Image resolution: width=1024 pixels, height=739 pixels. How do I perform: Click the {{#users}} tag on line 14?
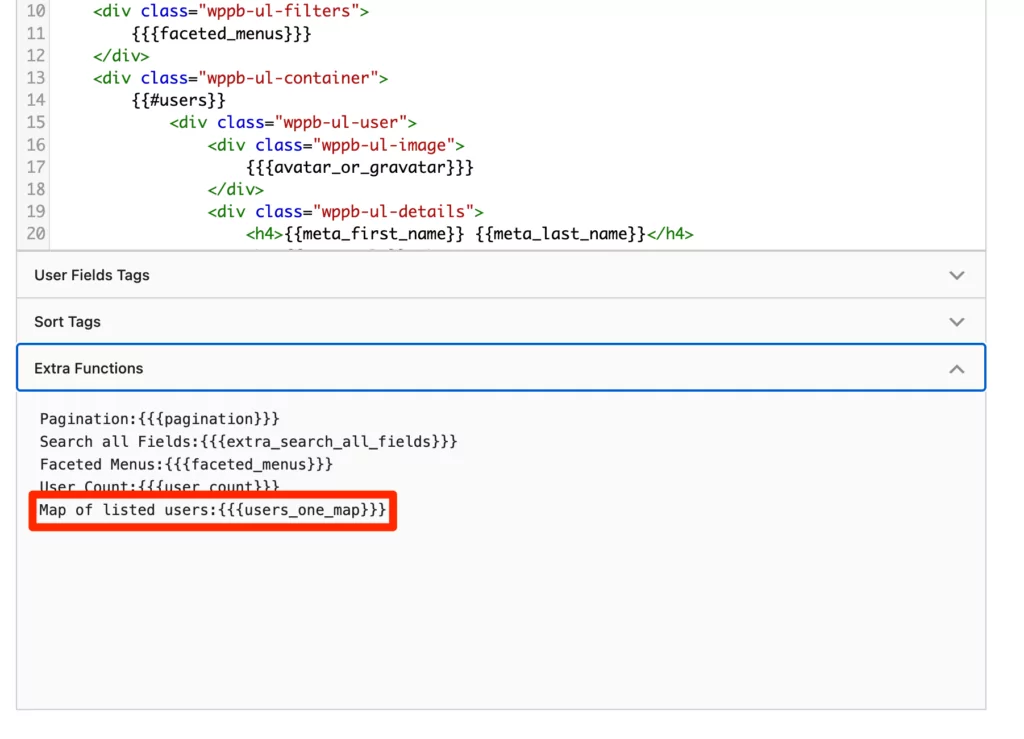pos(178,100)
